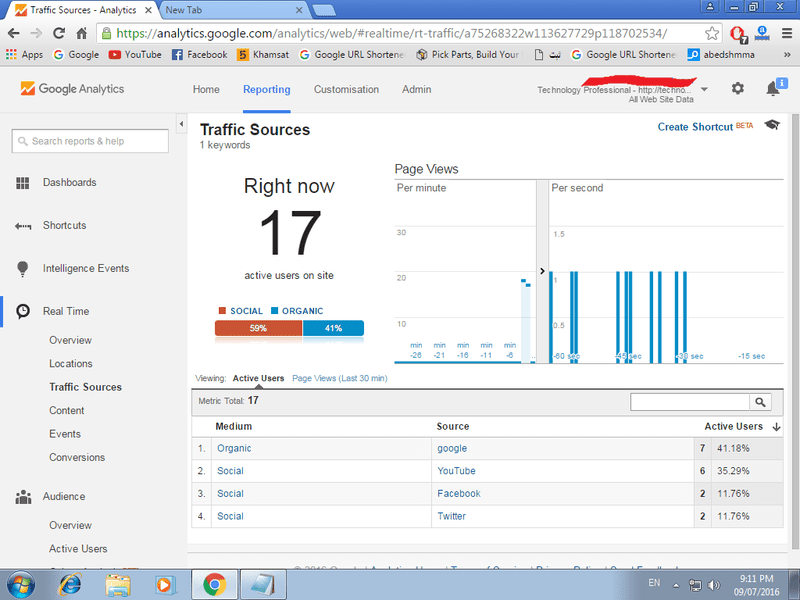This screenshot has height=600, width=800.
Task: Click the table search magnifier button
Action: point(761,402)
